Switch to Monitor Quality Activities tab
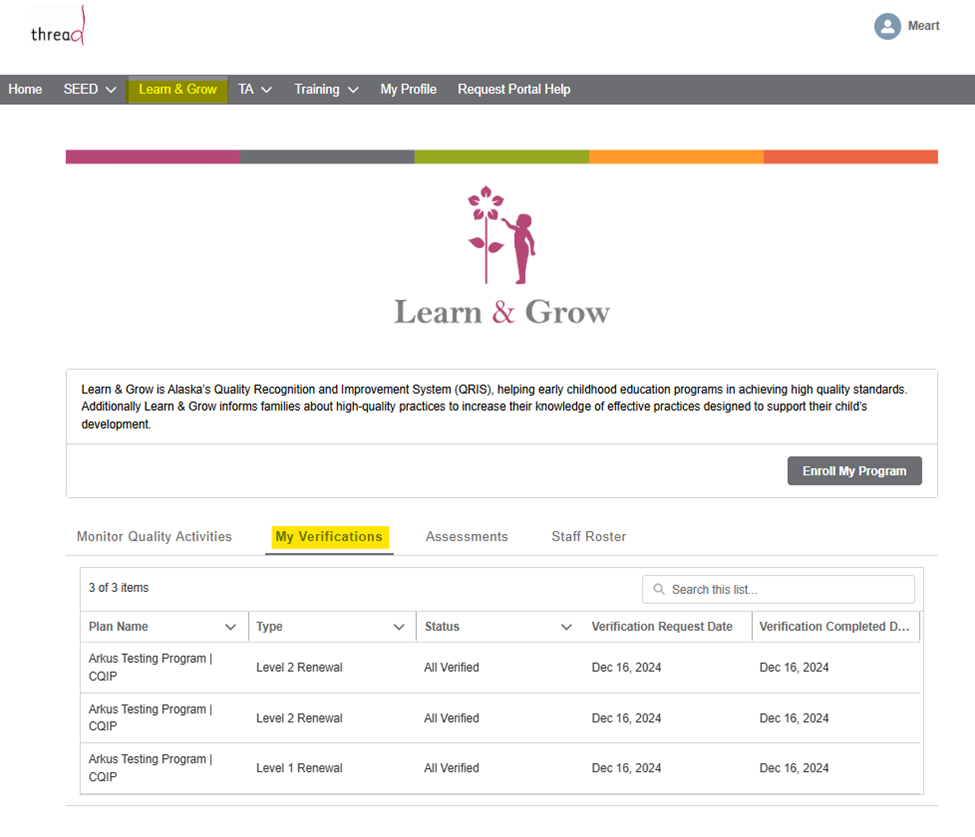975x837 pixels. point(154,537)
